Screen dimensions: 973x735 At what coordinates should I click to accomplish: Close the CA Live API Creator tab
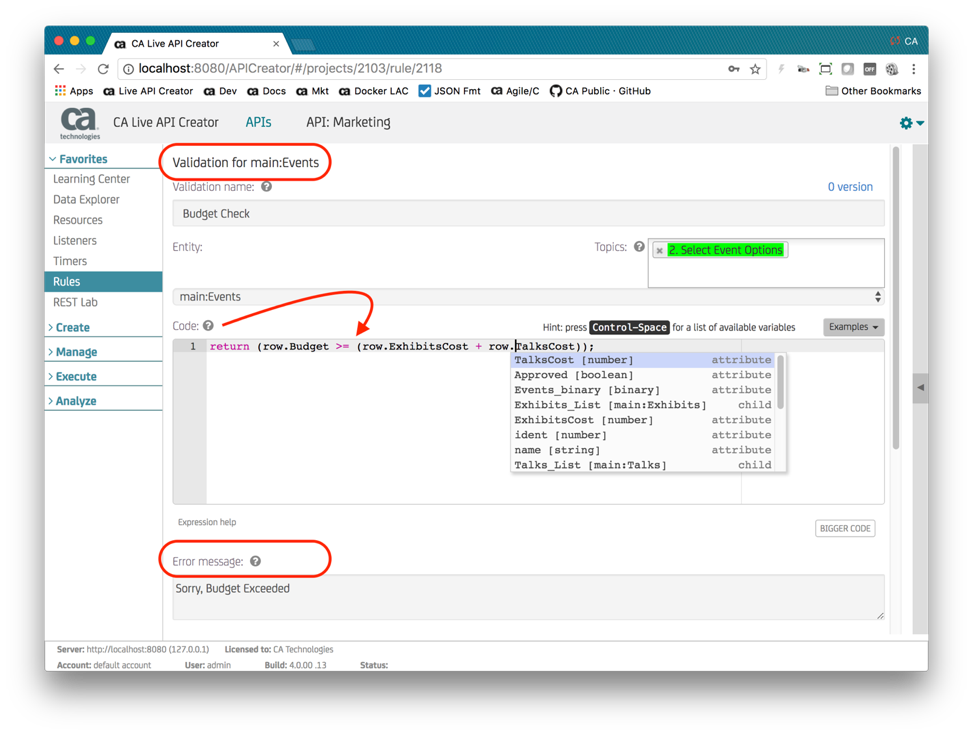[276, 43]
